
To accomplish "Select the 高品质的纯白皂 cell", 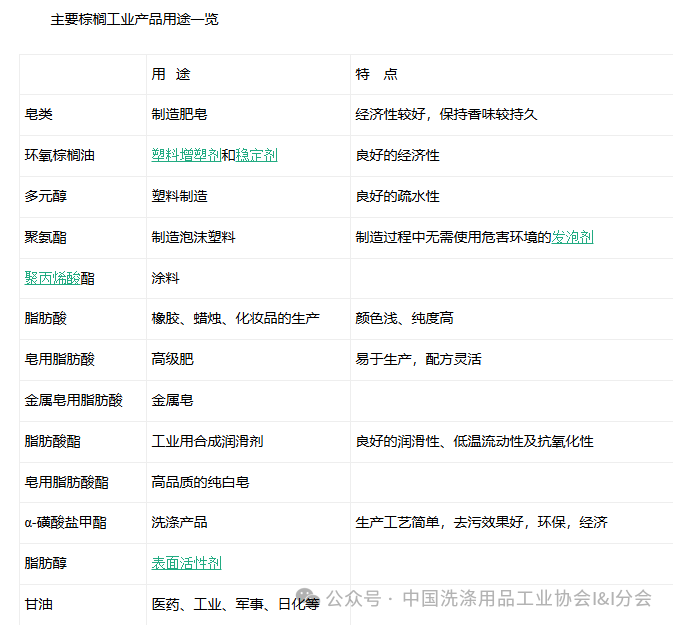I will [x=200, y=482].
